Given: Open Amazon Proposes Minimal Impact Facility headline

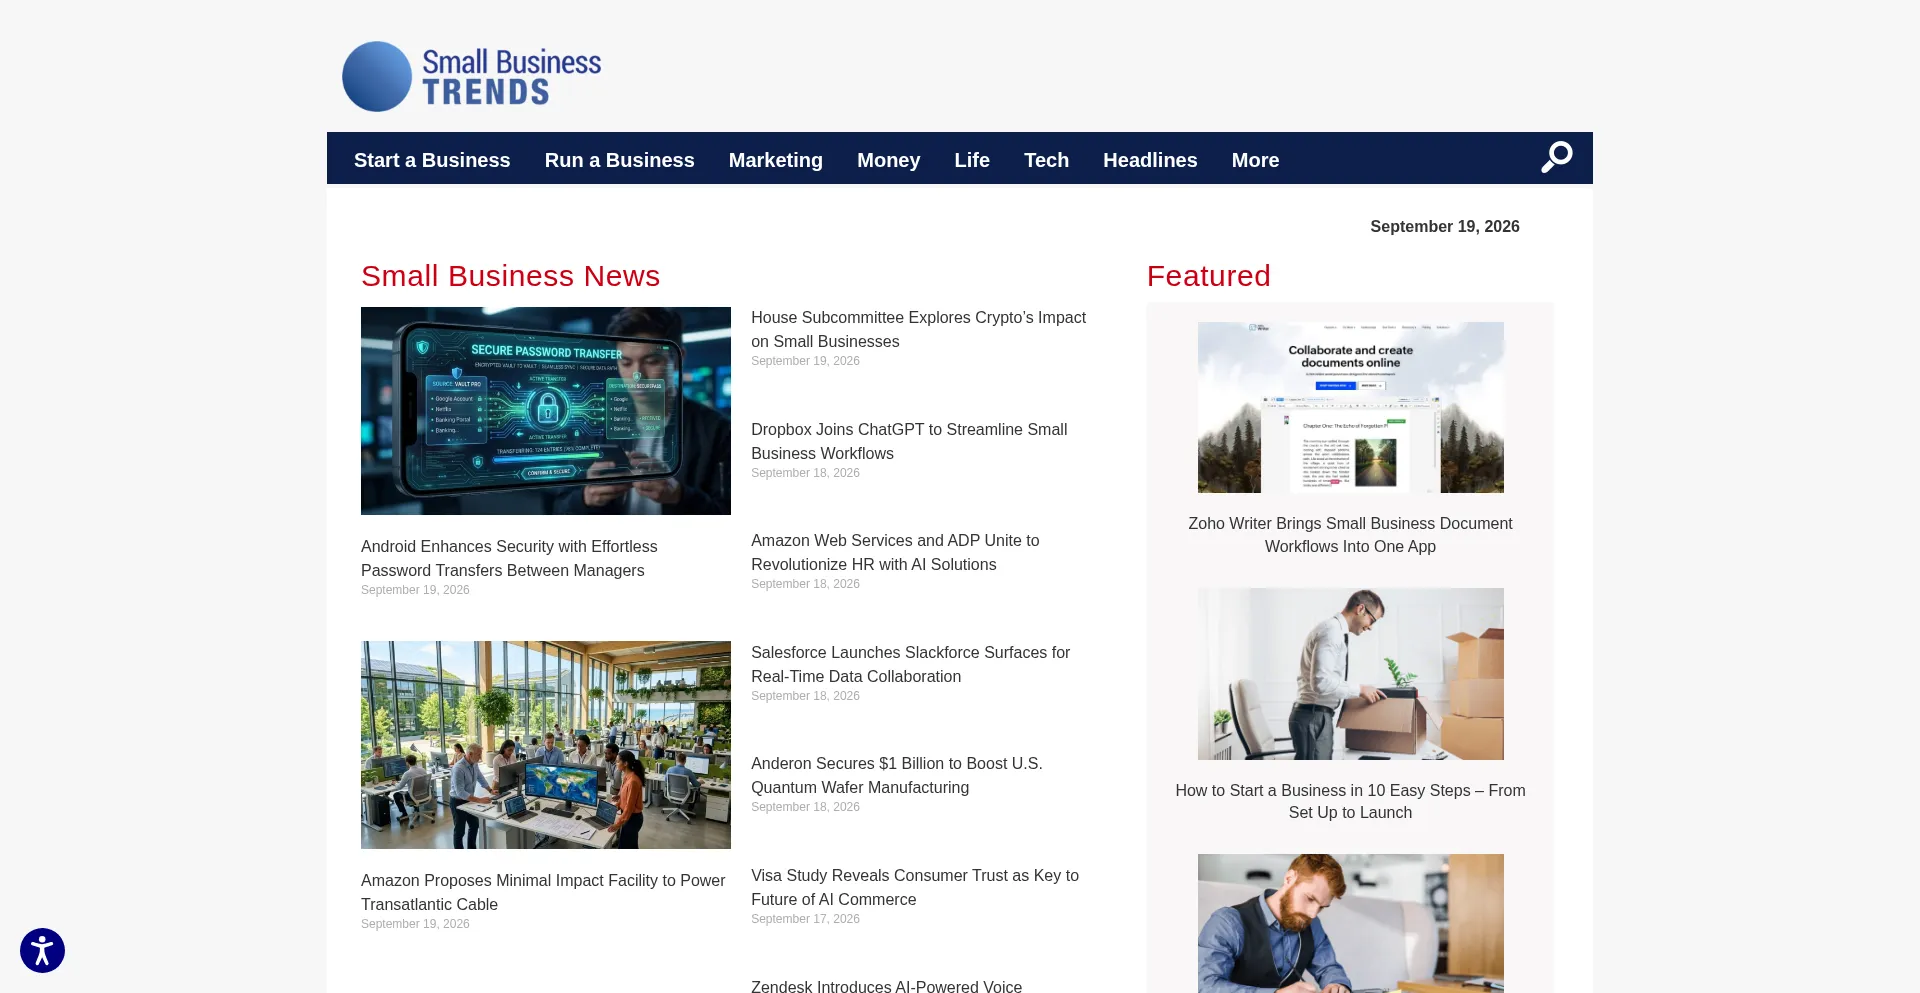Looking at the screenshot, I should point(543,892).
